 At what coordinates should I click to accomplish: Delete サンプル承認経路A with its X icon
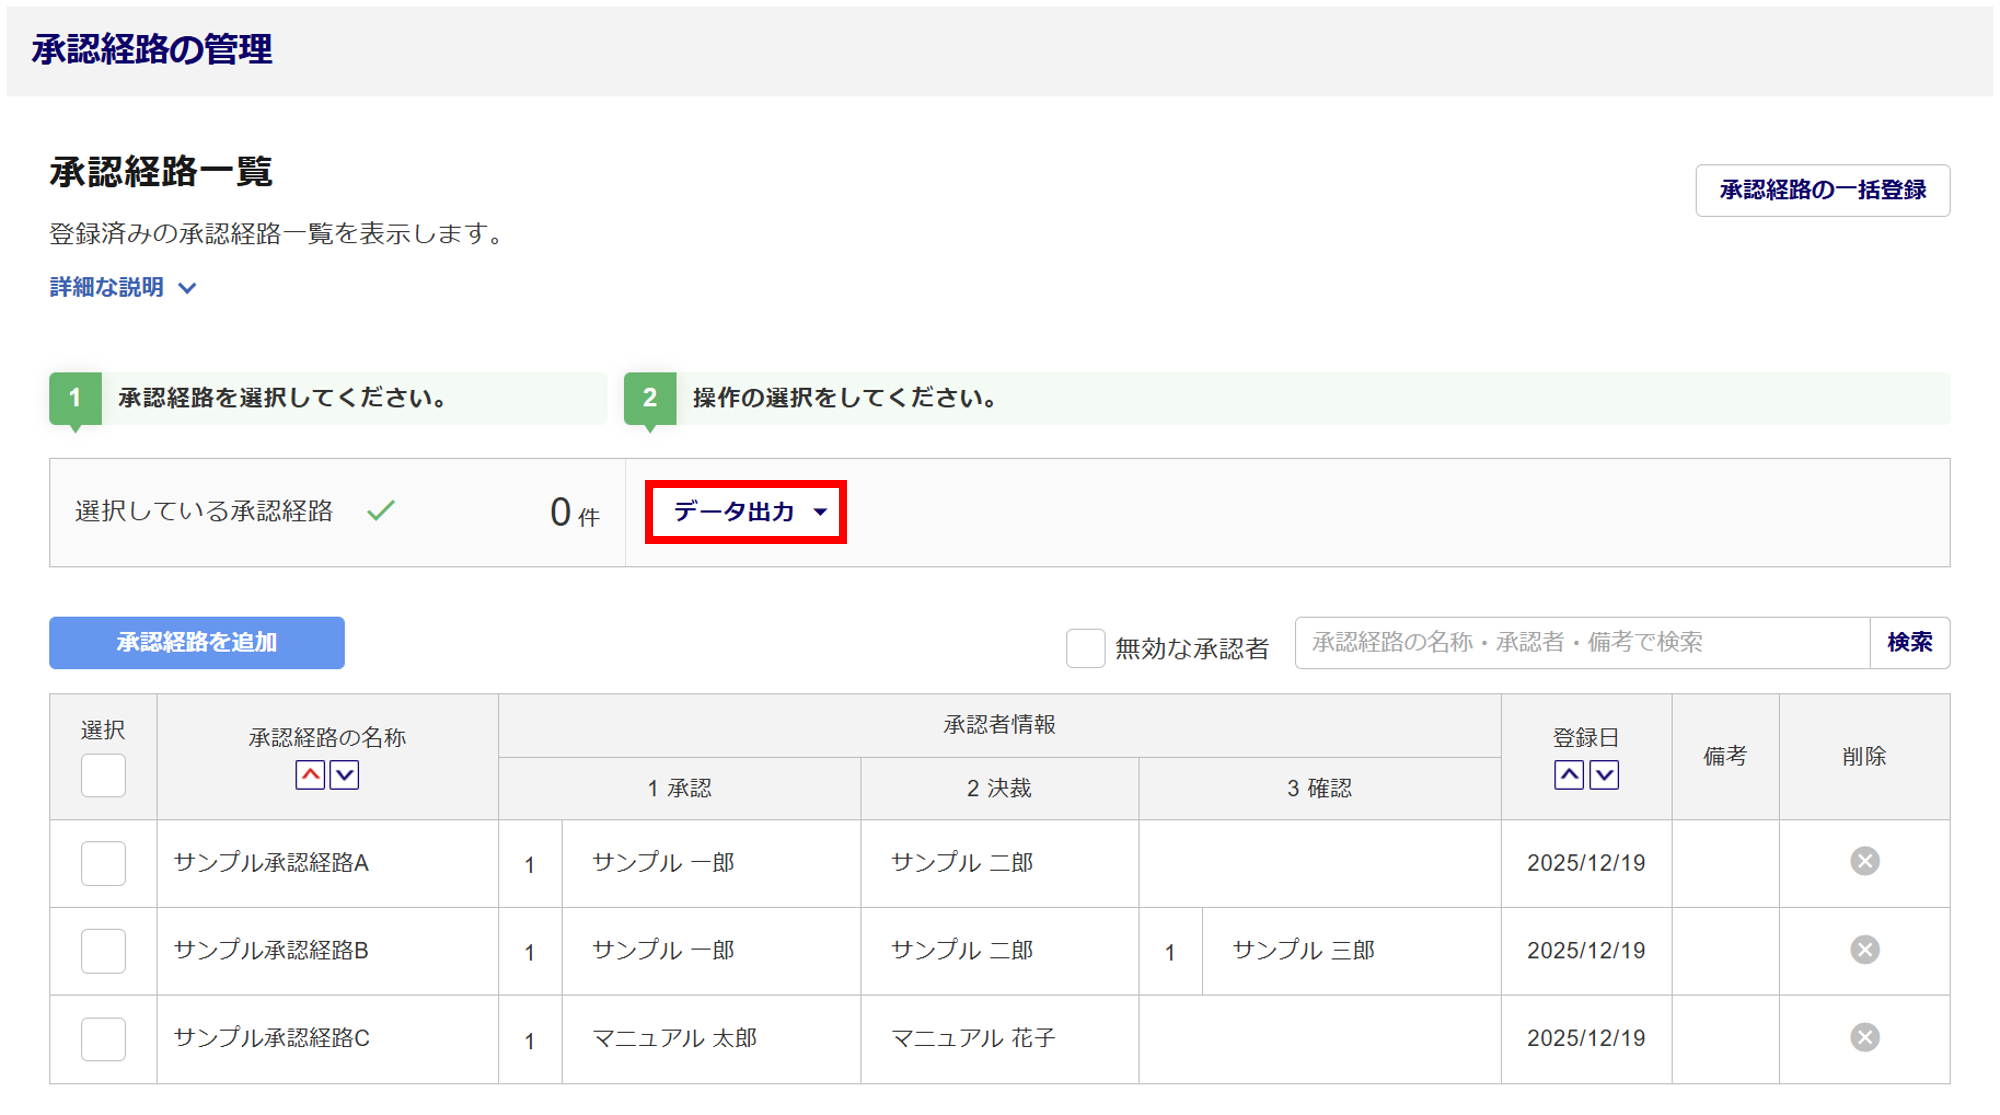click(1864, 862)
